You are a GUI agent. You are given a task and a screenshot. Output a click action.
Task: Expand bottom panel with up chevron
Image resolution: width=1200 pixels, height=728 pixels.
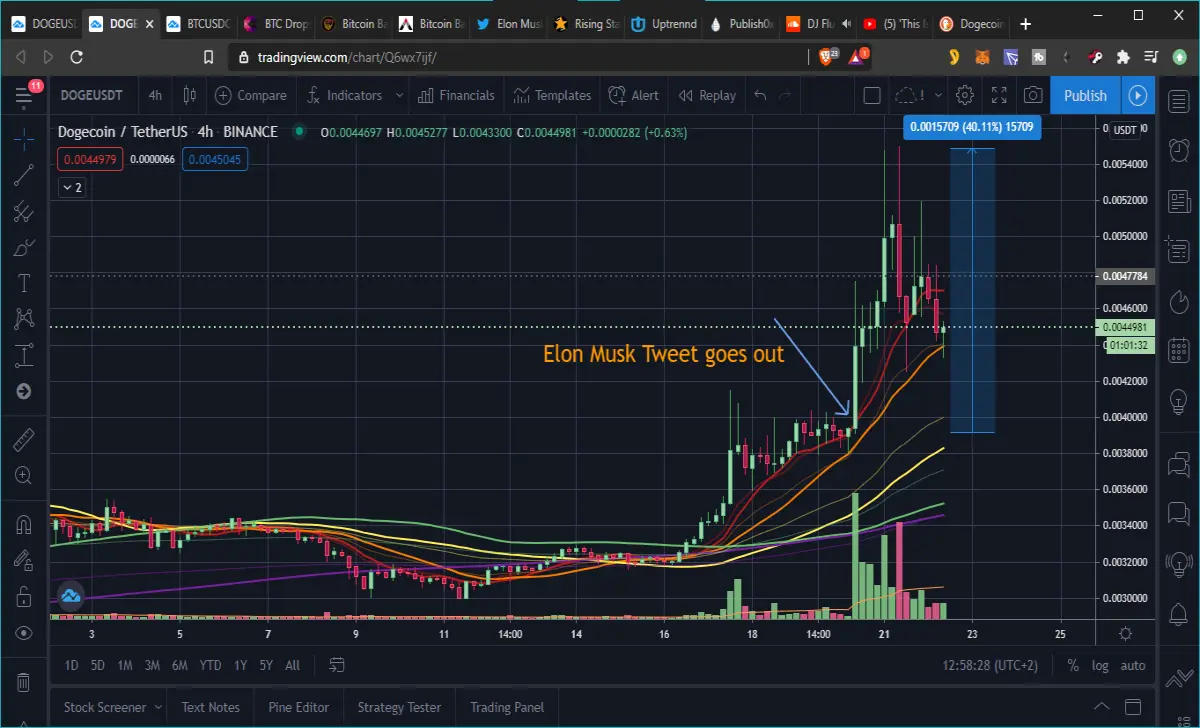pyautogui.click(x=1101, y=706)
